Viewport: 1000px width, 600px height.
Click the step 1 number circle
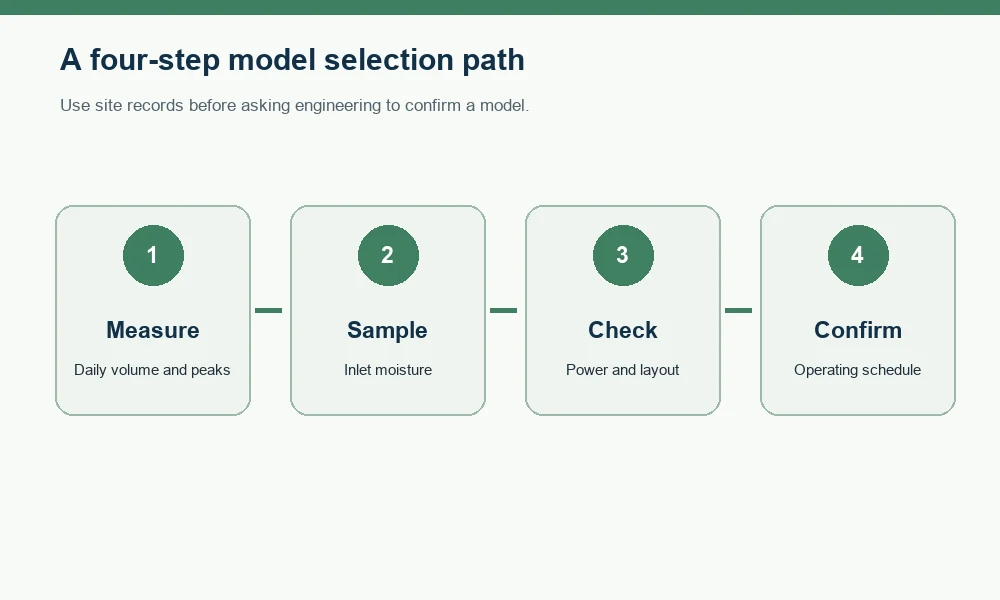click(153, 255)
